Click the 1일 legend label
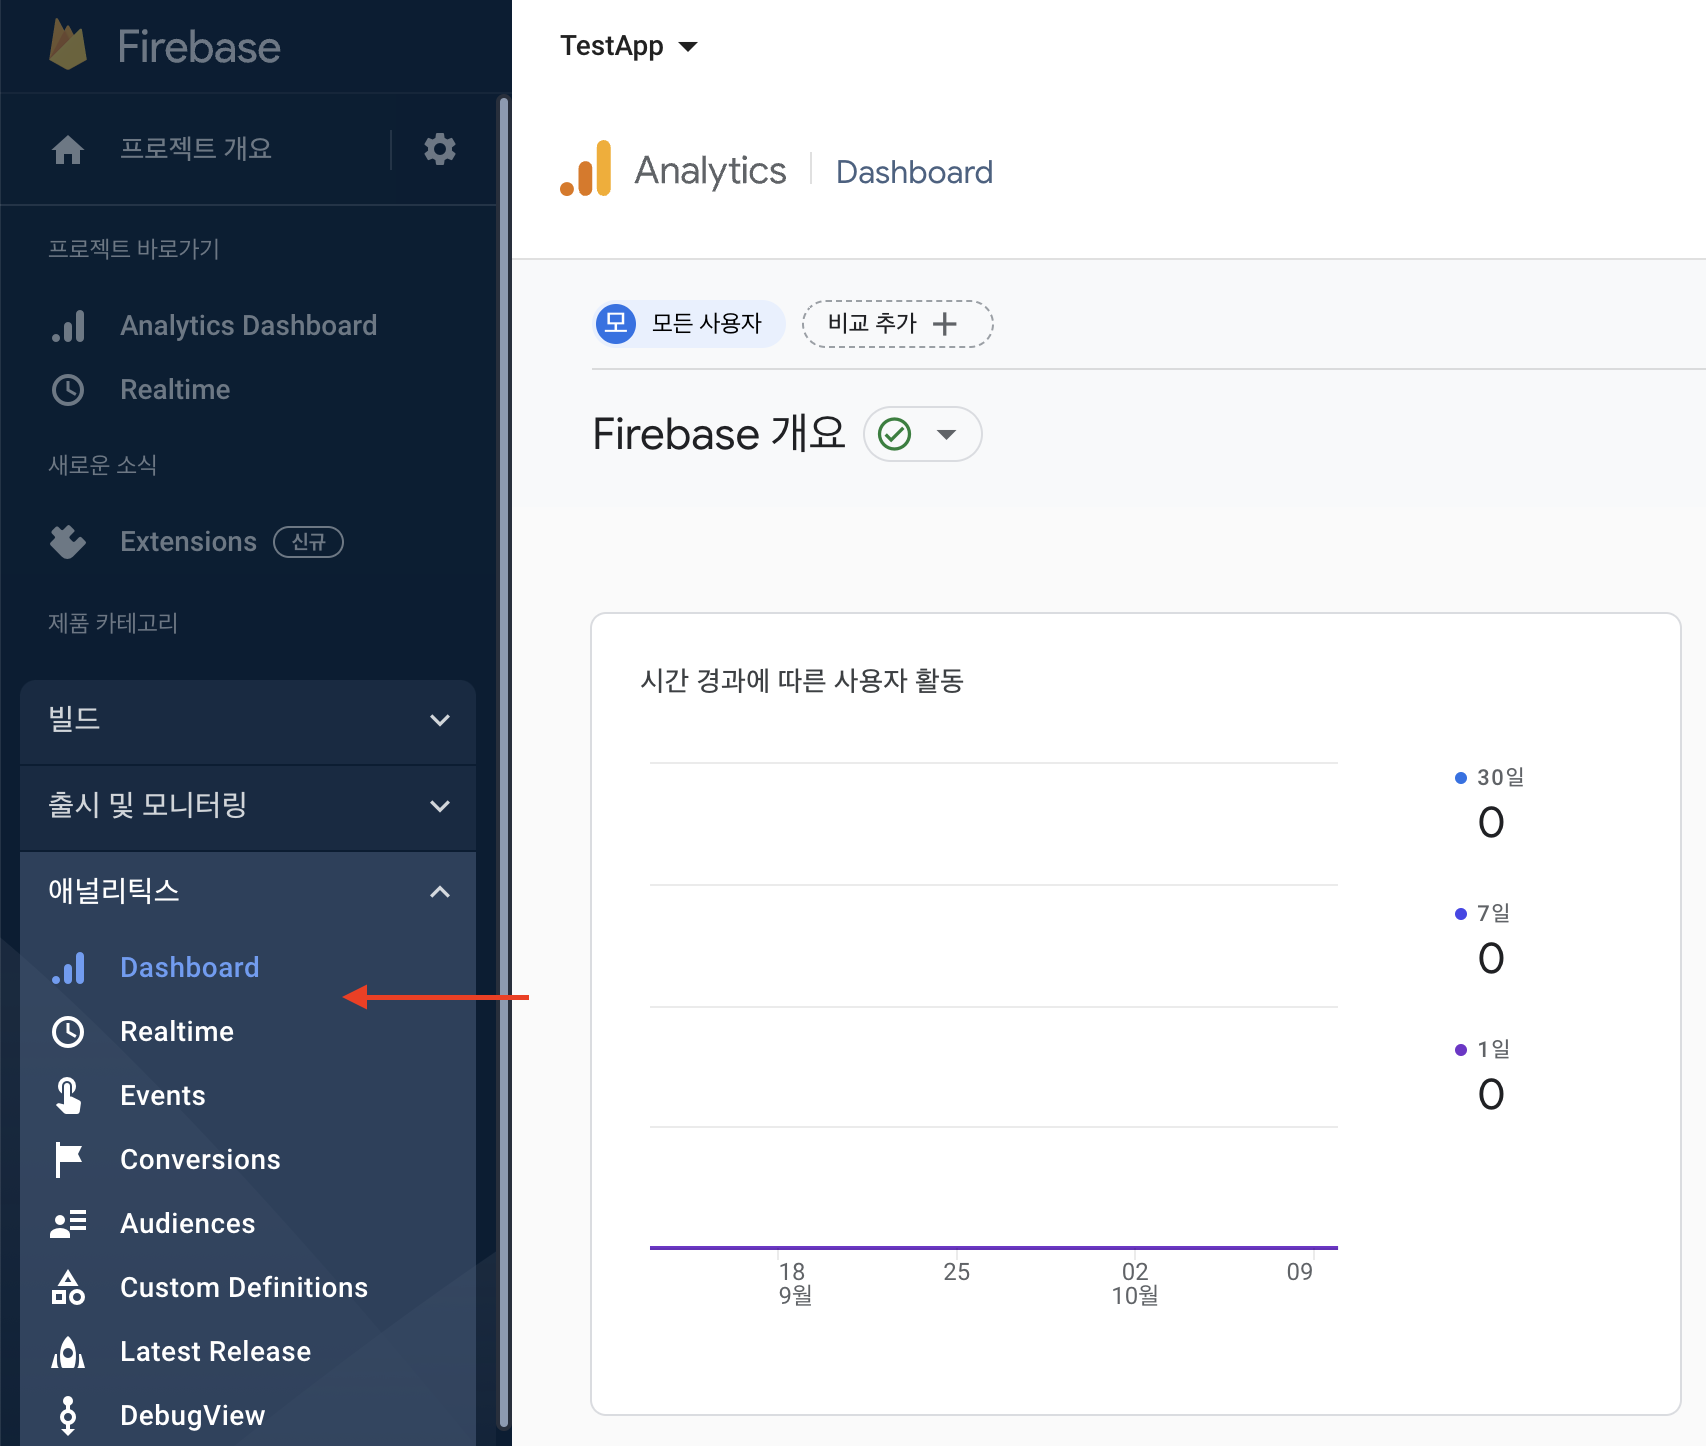This screenshot has width=1706, height=1446. pyautogui.click(x=1494, y=1049)
